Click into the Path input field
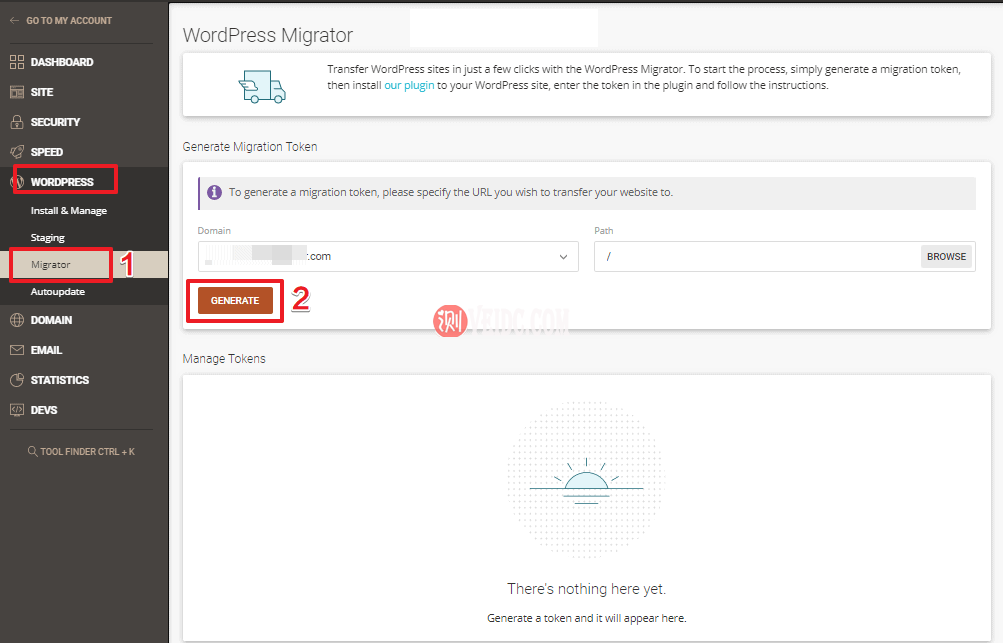Image resolution: width=1003 pixels, height=643 pixels. pos(757,257)
